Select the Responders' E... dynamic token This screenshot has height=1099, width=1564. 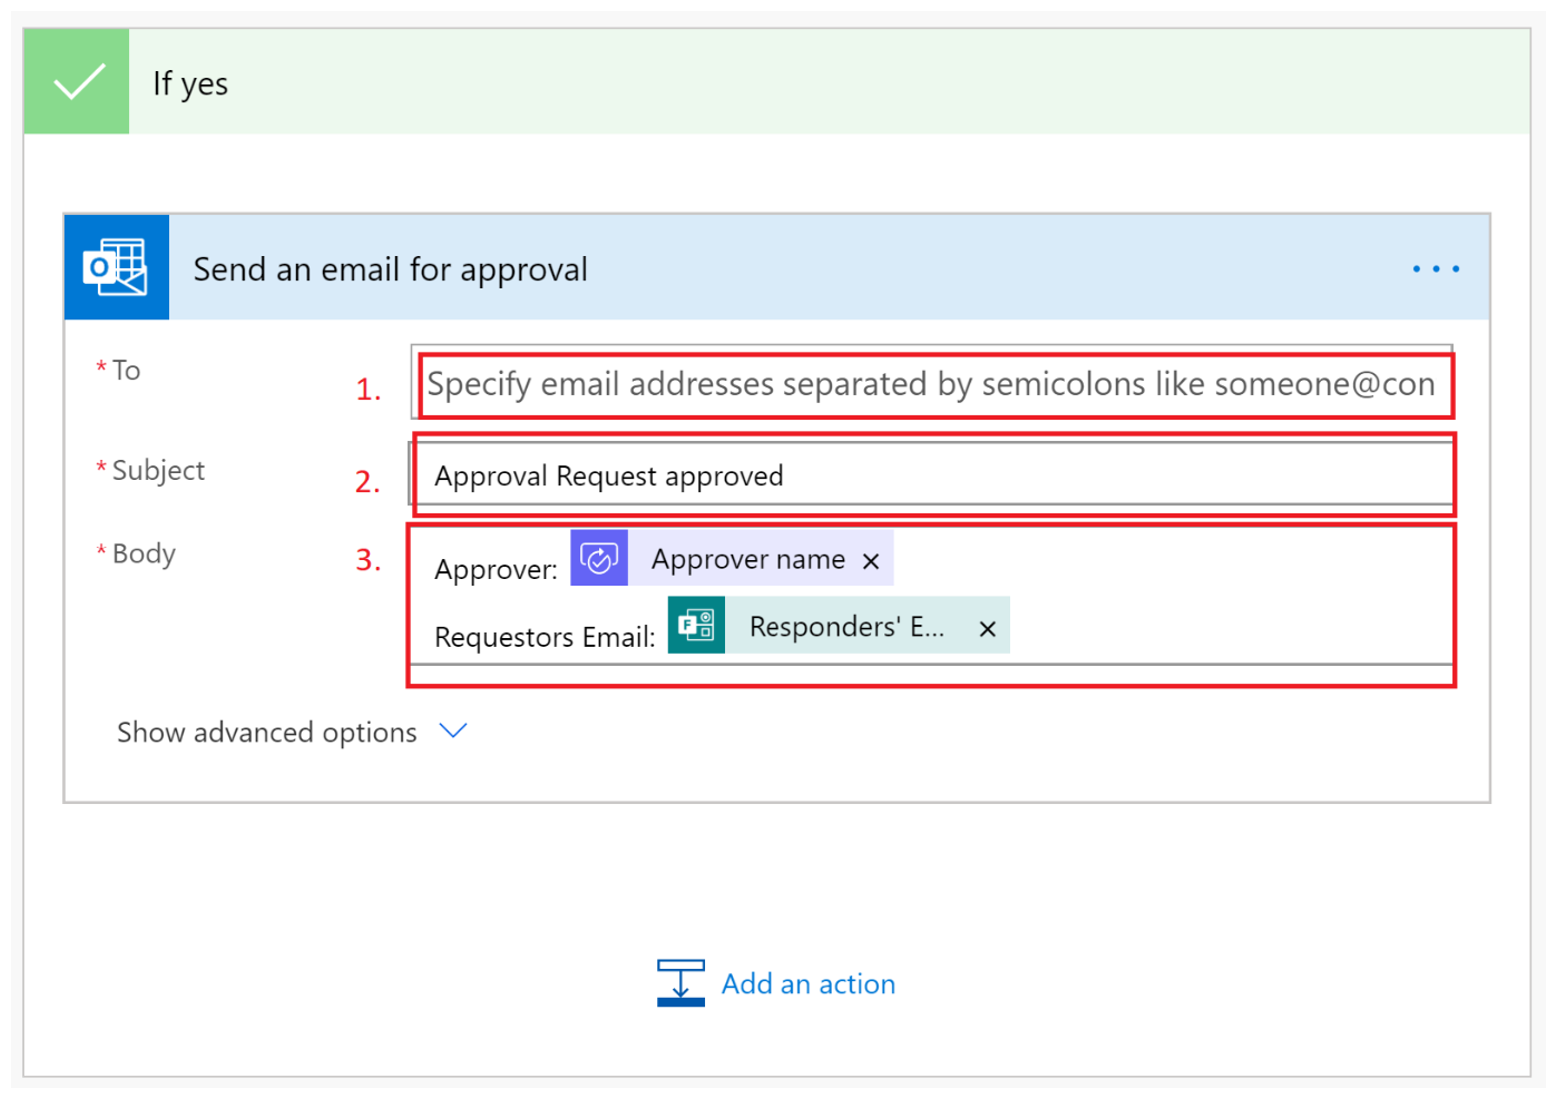click(x=846, y=627)
